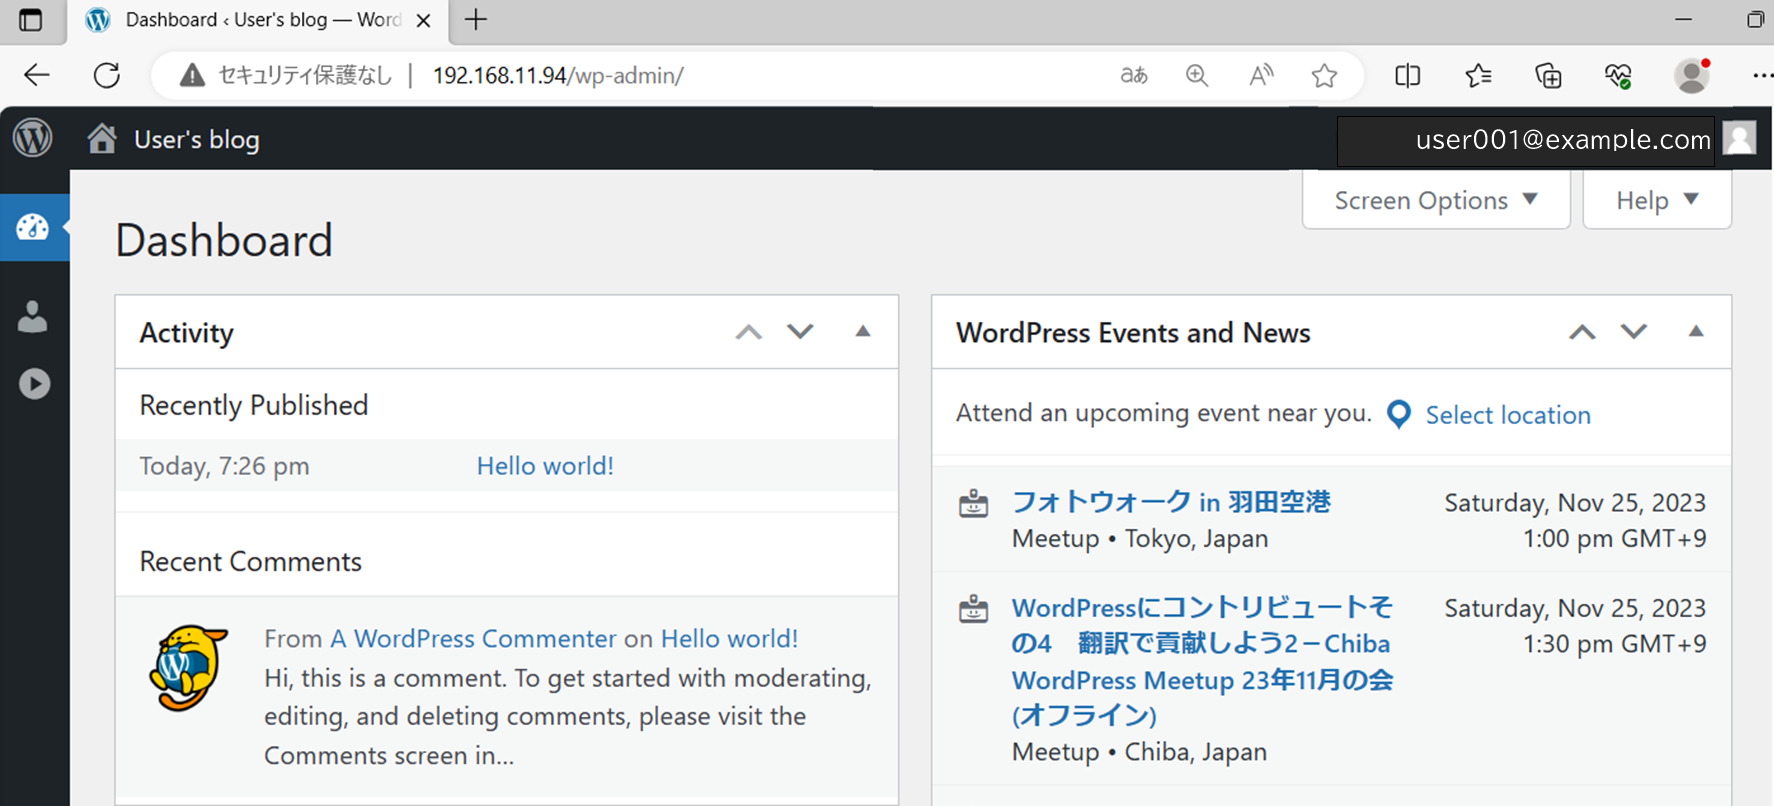Expand the Help dropdown tab

(1656, 200)
